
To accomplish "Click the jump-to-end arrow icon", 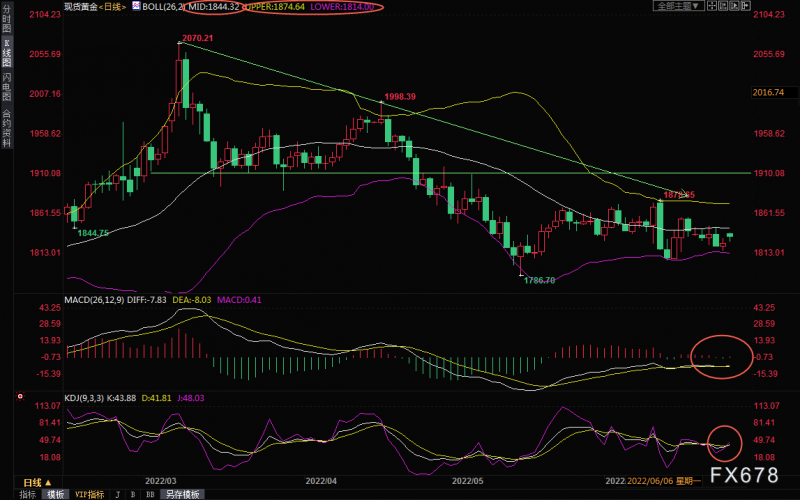I will click(745, 6).
